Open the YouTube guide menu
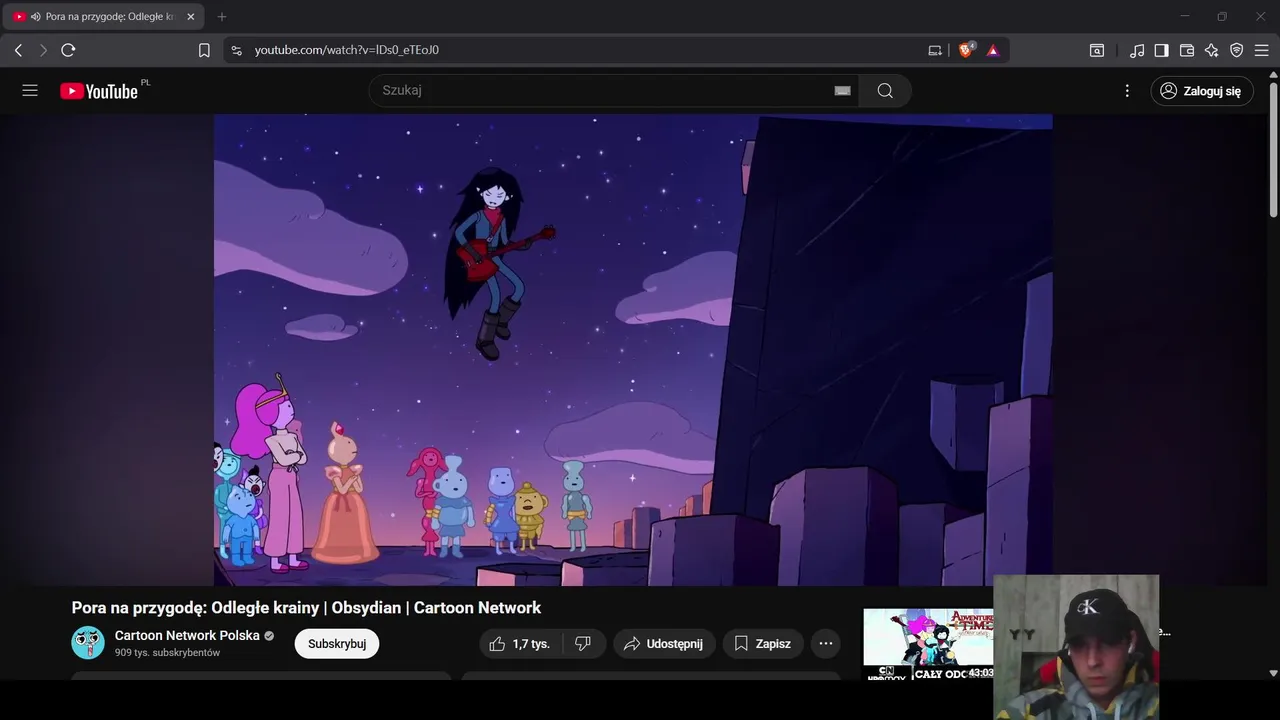1280x720 pixels. point(30,90)
